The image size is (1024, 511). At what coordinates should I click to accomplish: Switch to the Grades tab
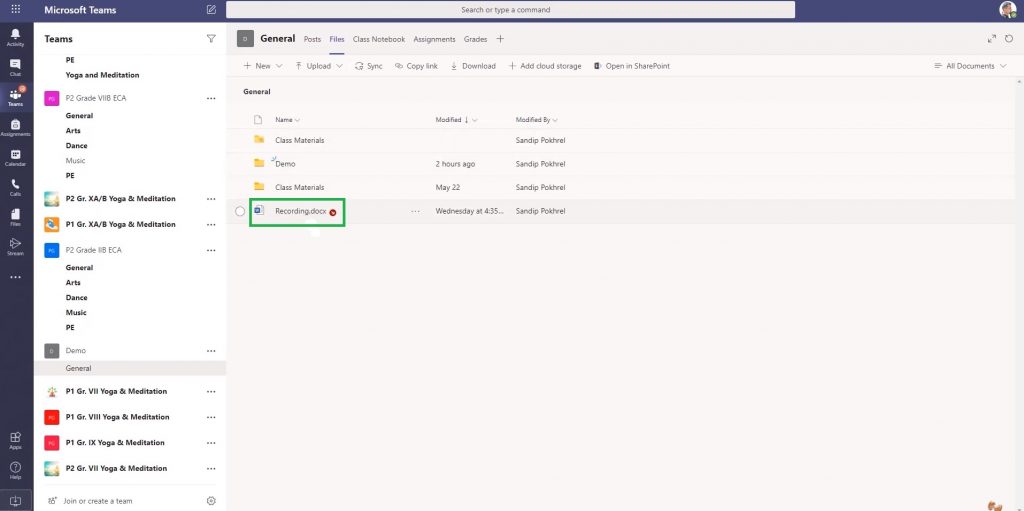[x=475, y=39]
